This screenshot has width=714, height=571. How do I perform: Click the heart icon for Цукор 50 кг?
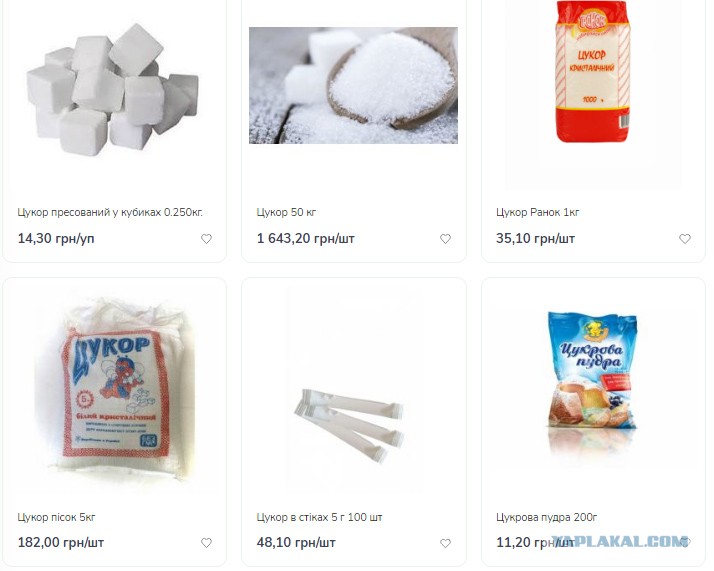(x=445, y=239)
